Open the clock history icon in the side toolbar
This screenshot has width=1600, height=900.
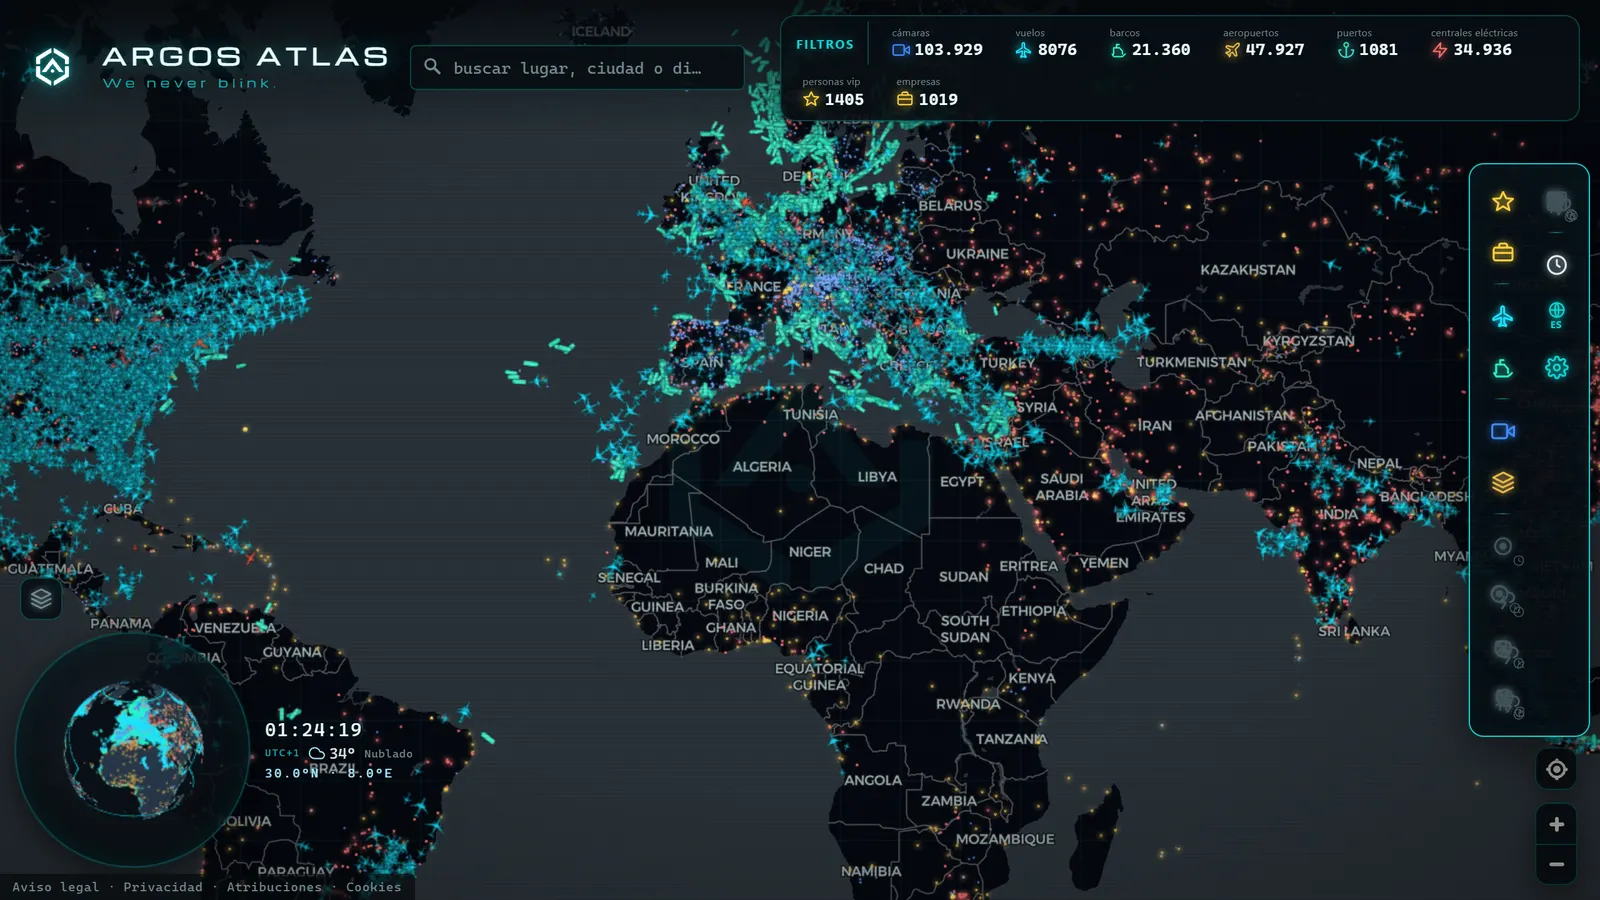tap(1557, 265)
